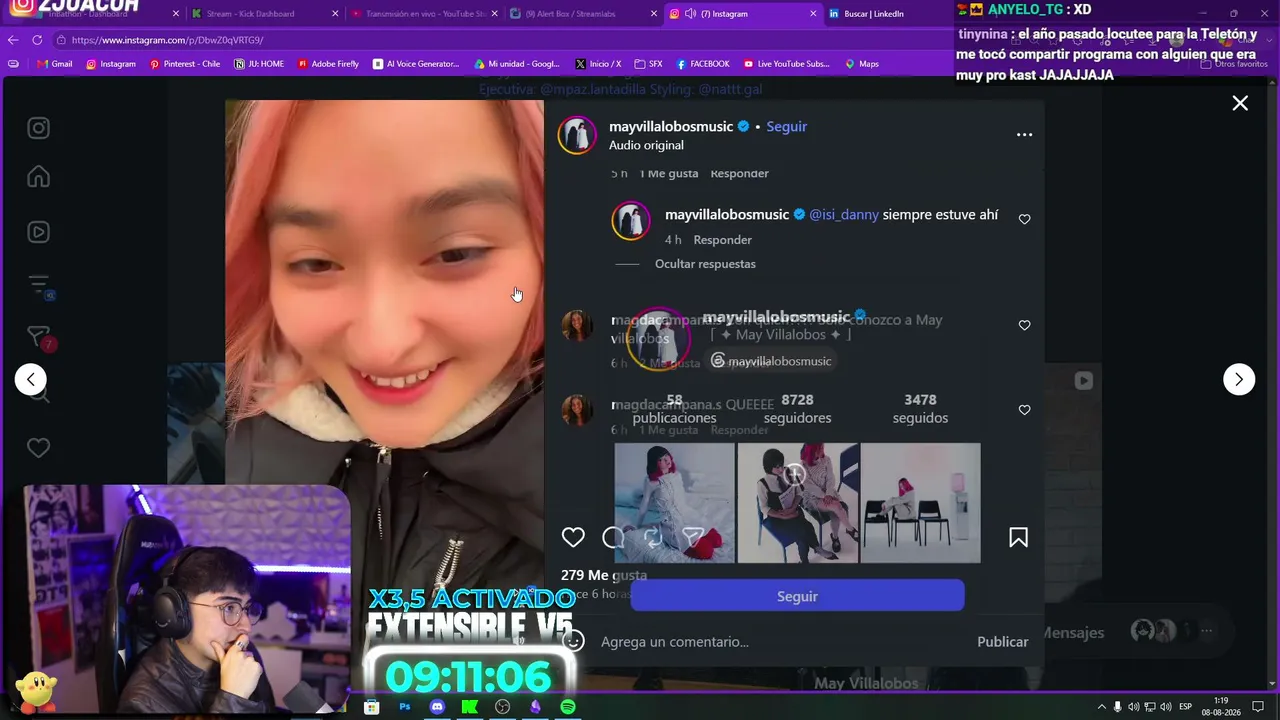
Task: Like magdacampana.s comment about May Villalobos
Action: (1024, 325)
